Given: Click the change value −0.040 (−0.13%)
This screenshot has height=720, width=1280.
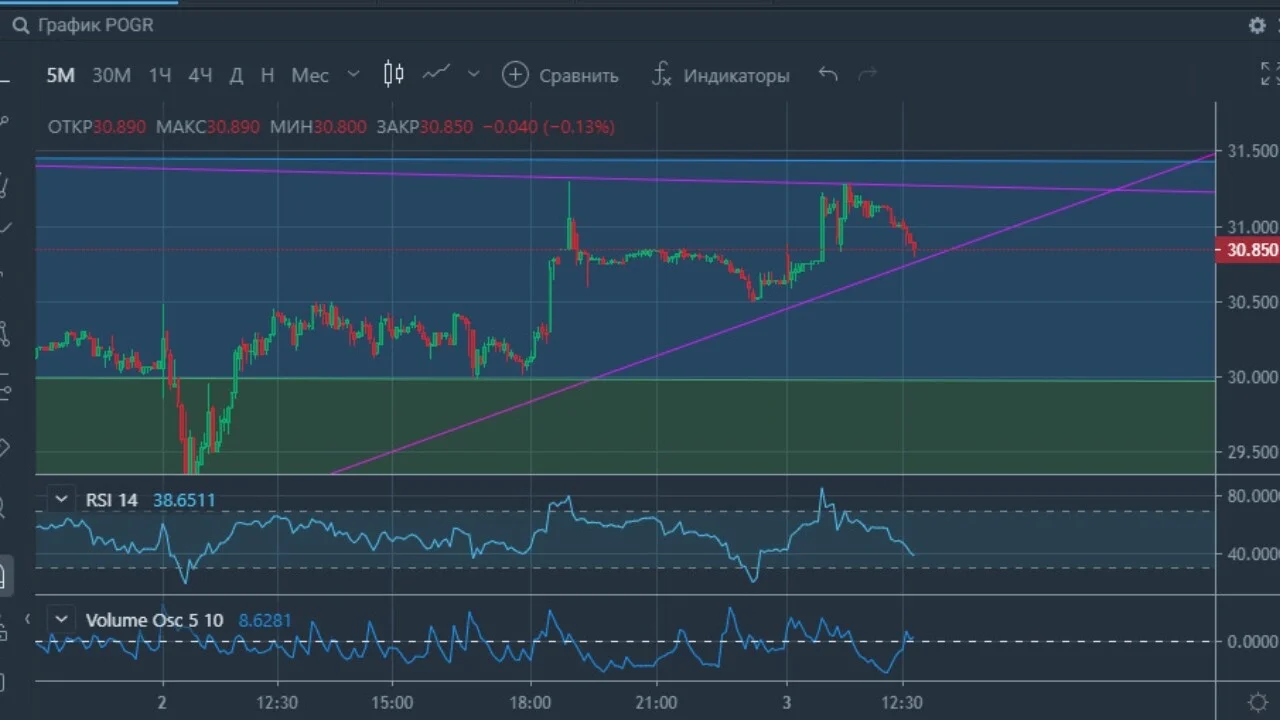Looking at the screenshot, I should [549, 127].
